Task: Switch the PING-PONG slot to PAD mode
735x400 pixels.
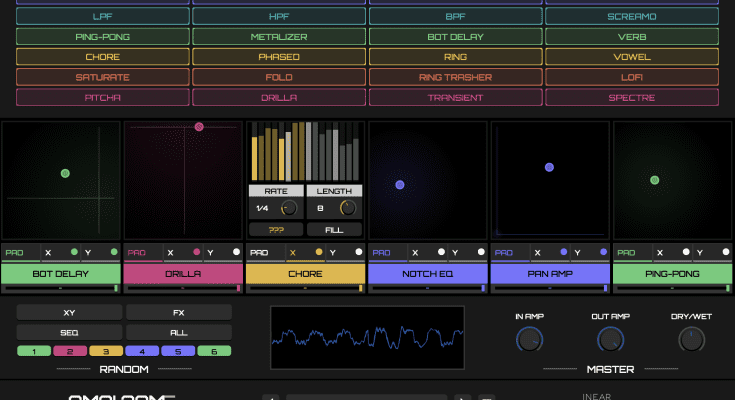Action: [x=625, y=253]
